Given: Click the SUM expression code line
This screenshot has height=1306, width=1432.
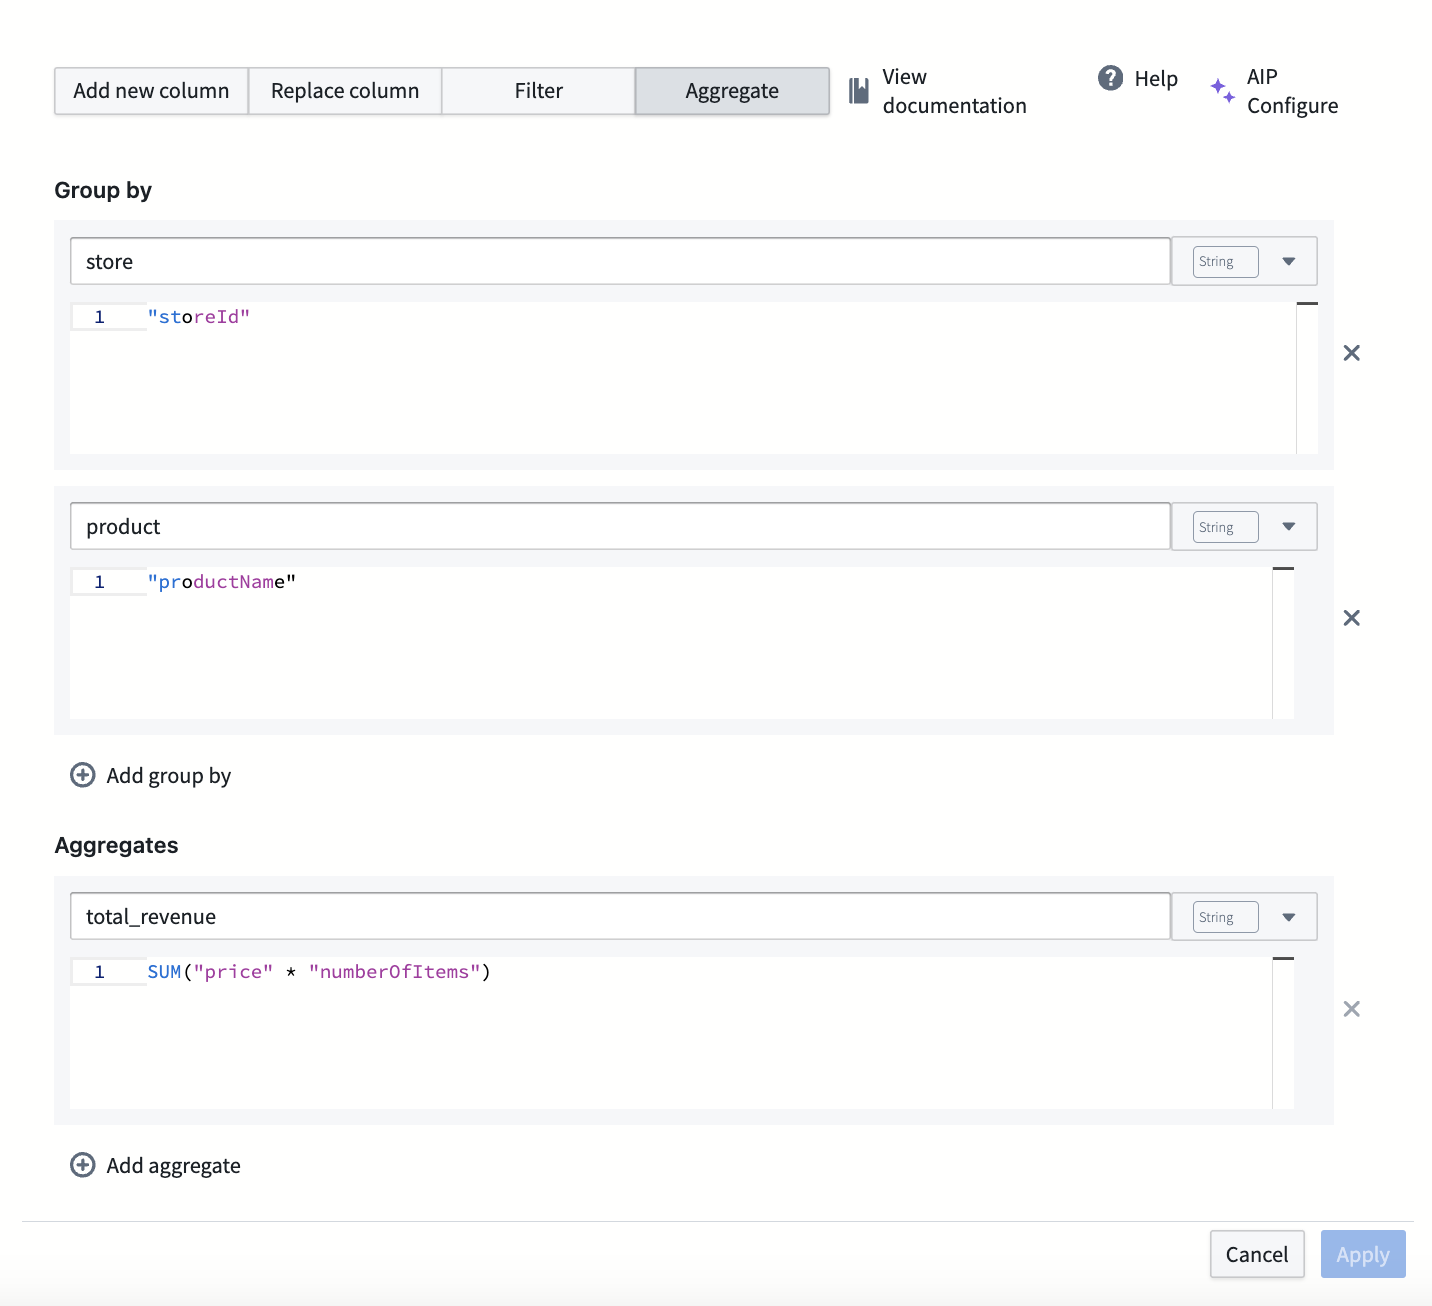Looking at the screenshot, I should pos(319,972).
